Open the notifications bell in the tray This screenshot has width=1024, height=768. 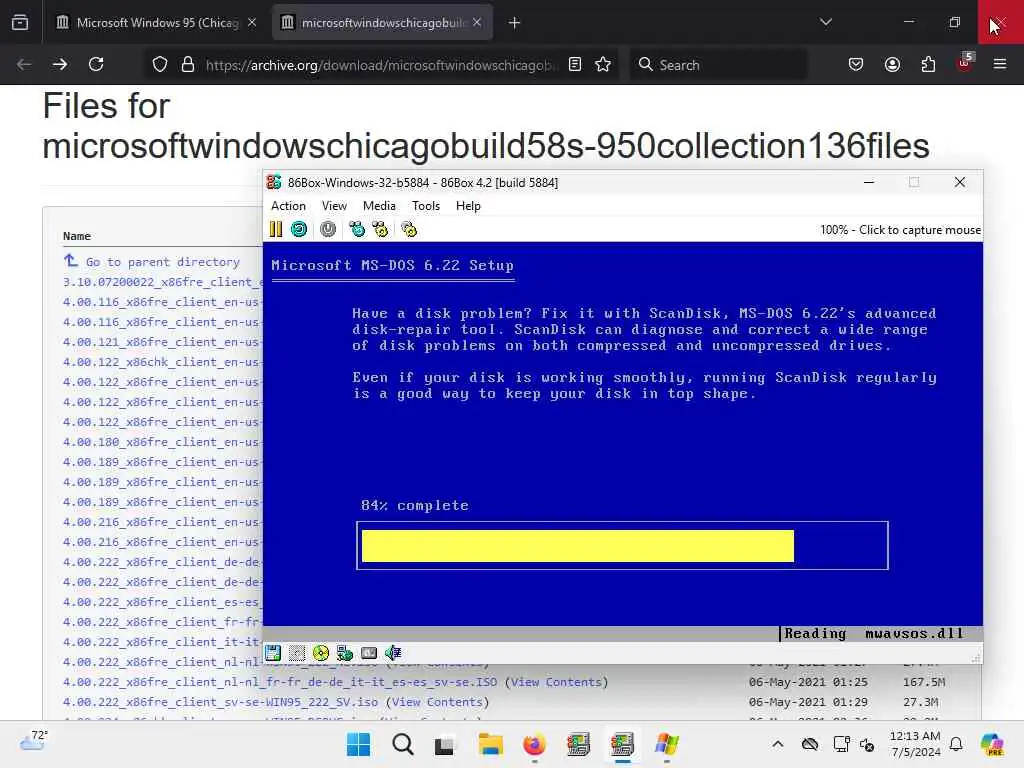(956, 744)
